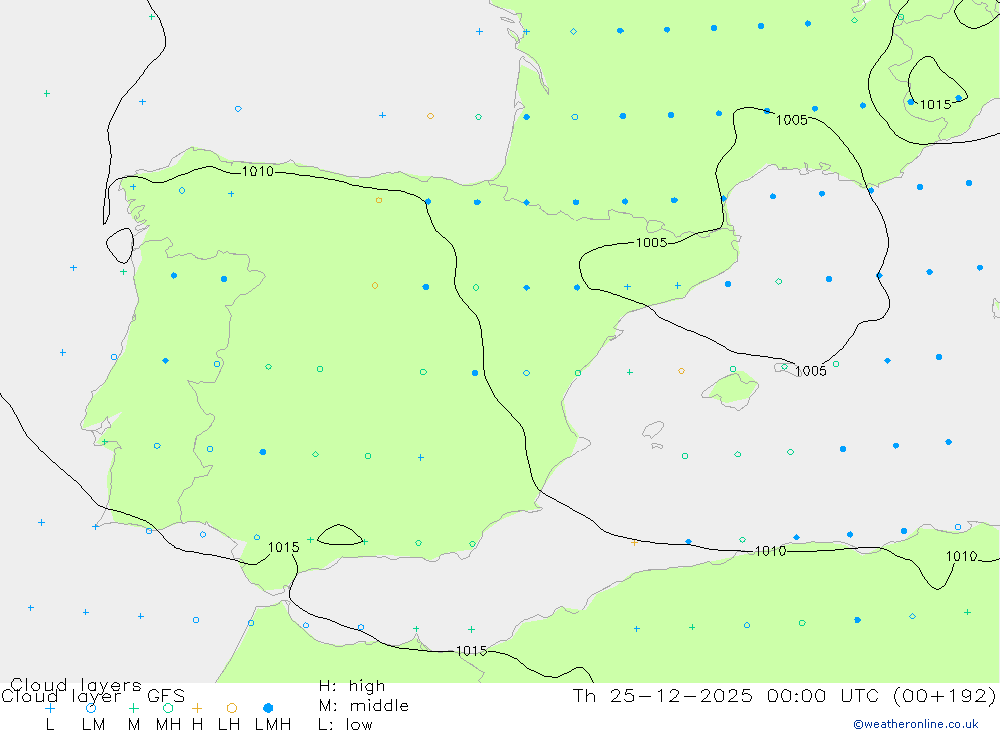Click the green plus M legend symbol

[x=133, y=708]
